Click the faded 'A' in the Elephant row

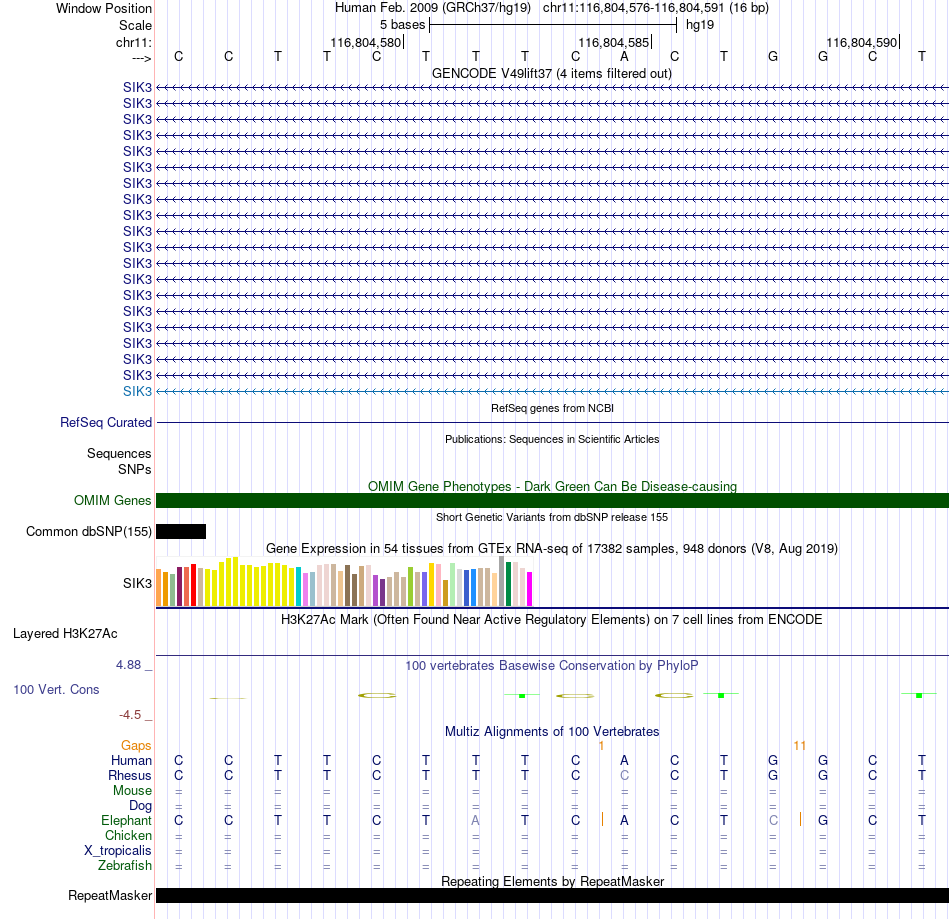pos(476,820)
